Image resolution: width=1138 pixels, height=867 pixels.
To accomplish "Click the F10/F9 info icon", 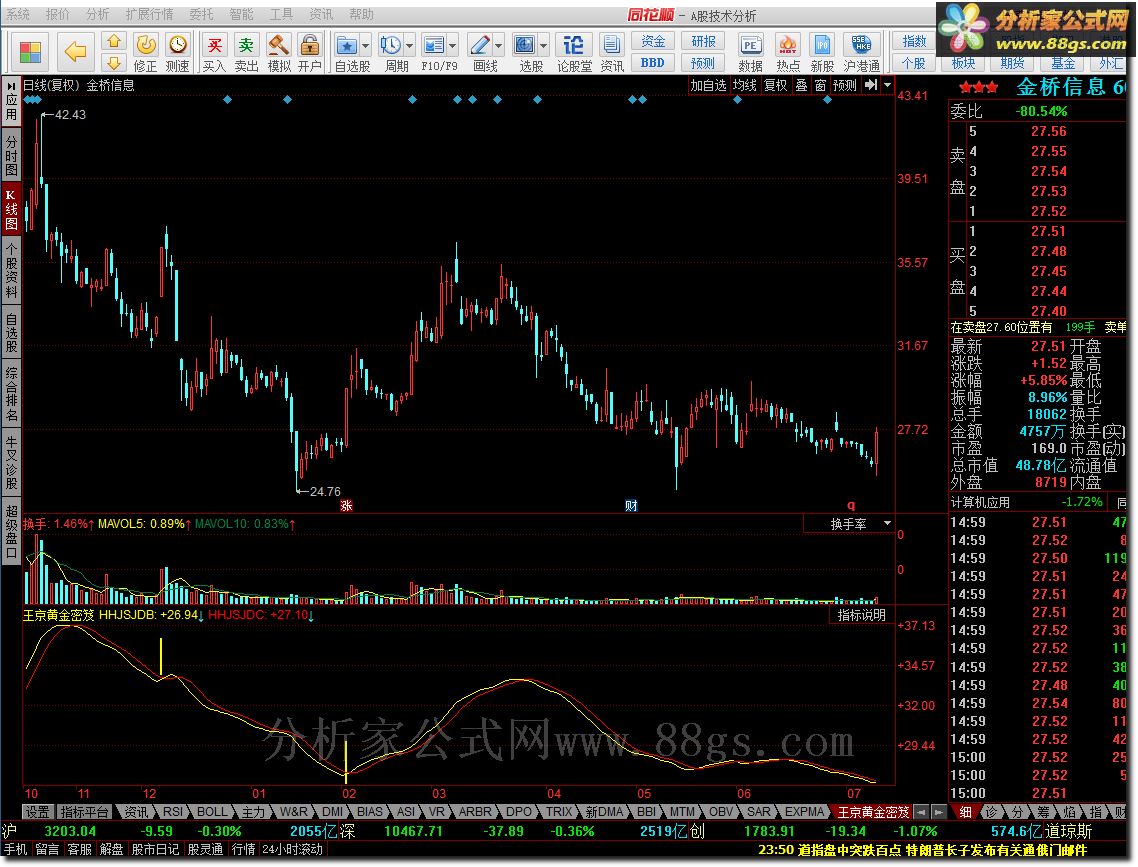I will pos(434,45).
